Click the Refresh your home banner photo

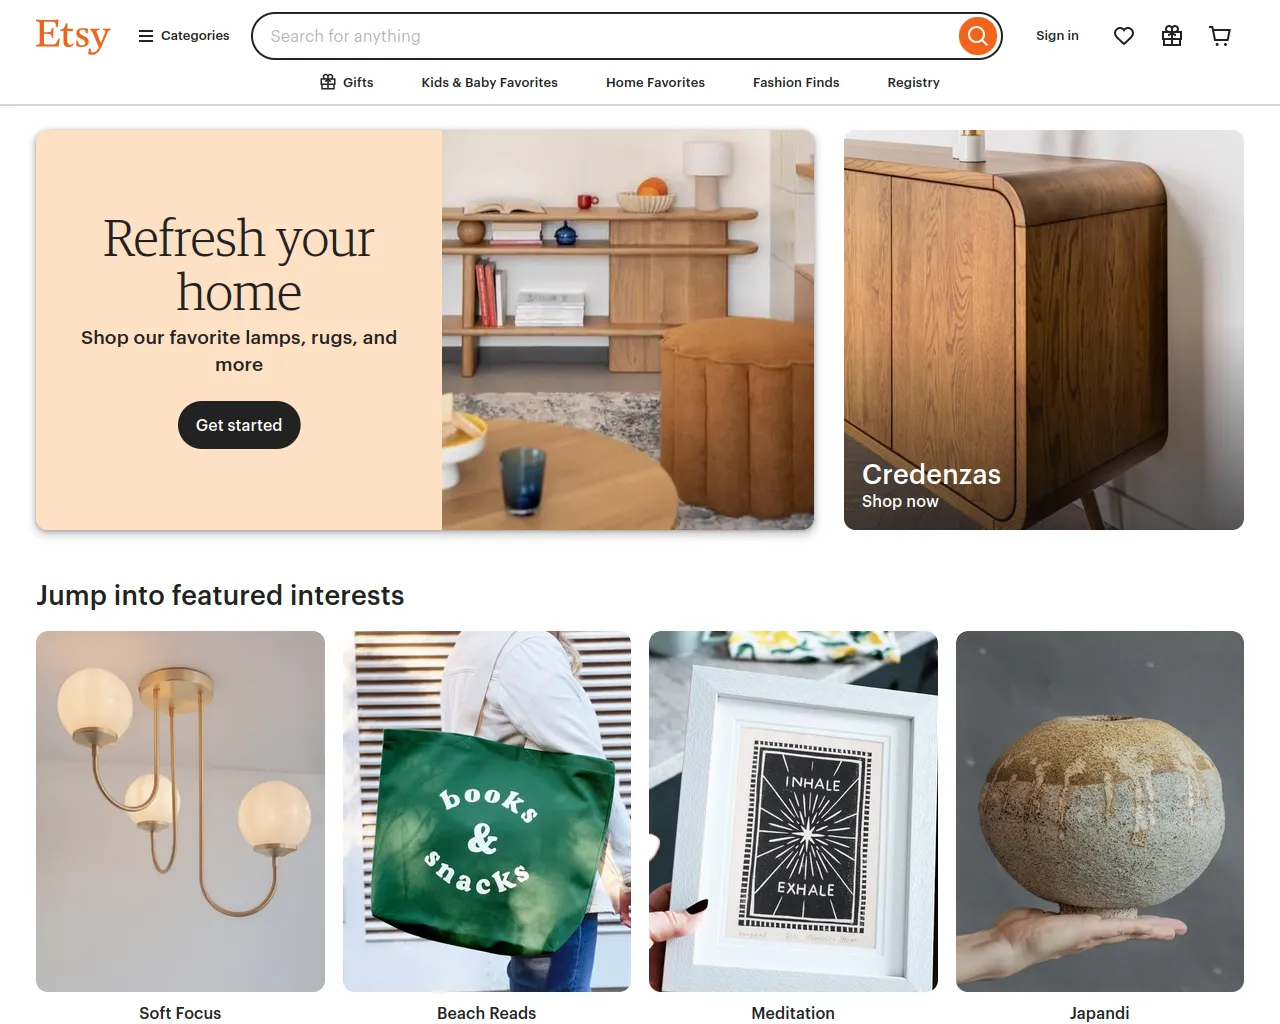[628, 330]
